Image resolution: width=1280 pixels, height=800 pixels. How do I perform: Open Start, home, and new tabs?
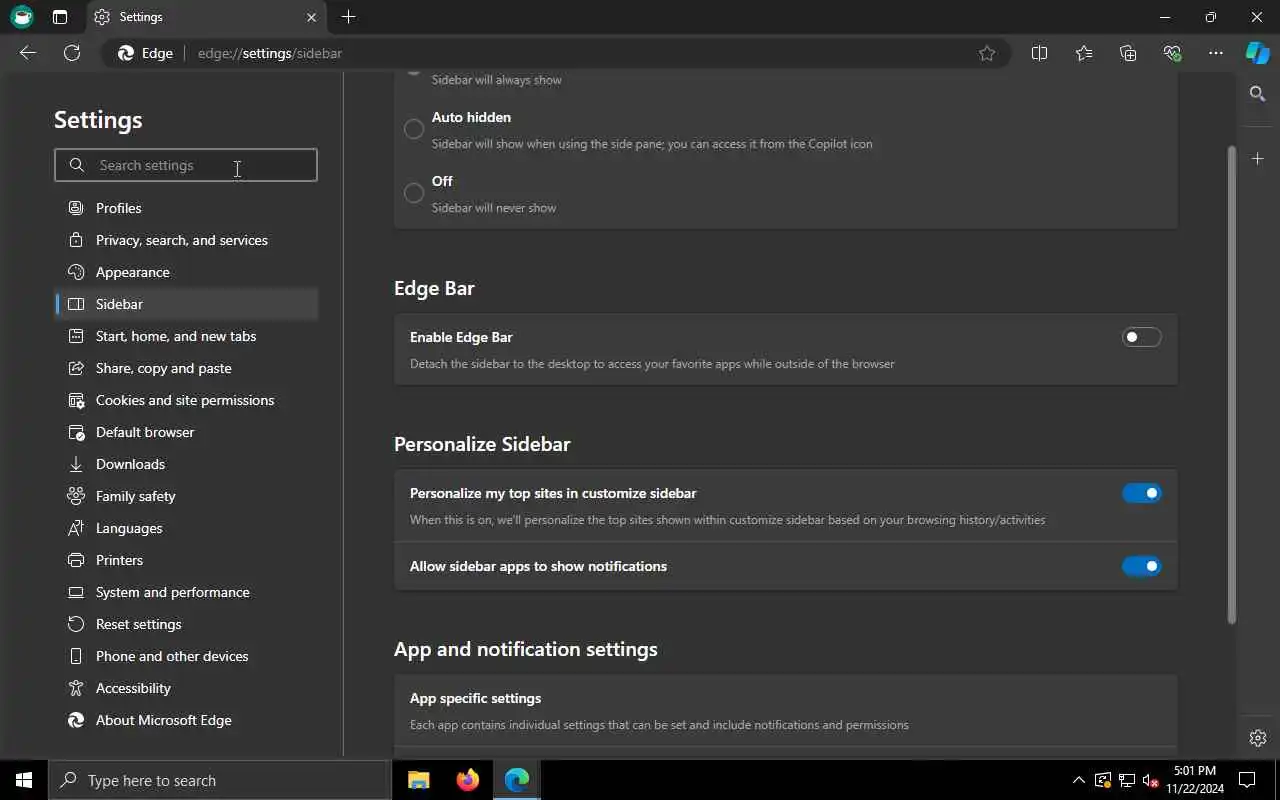coord(186,336)
